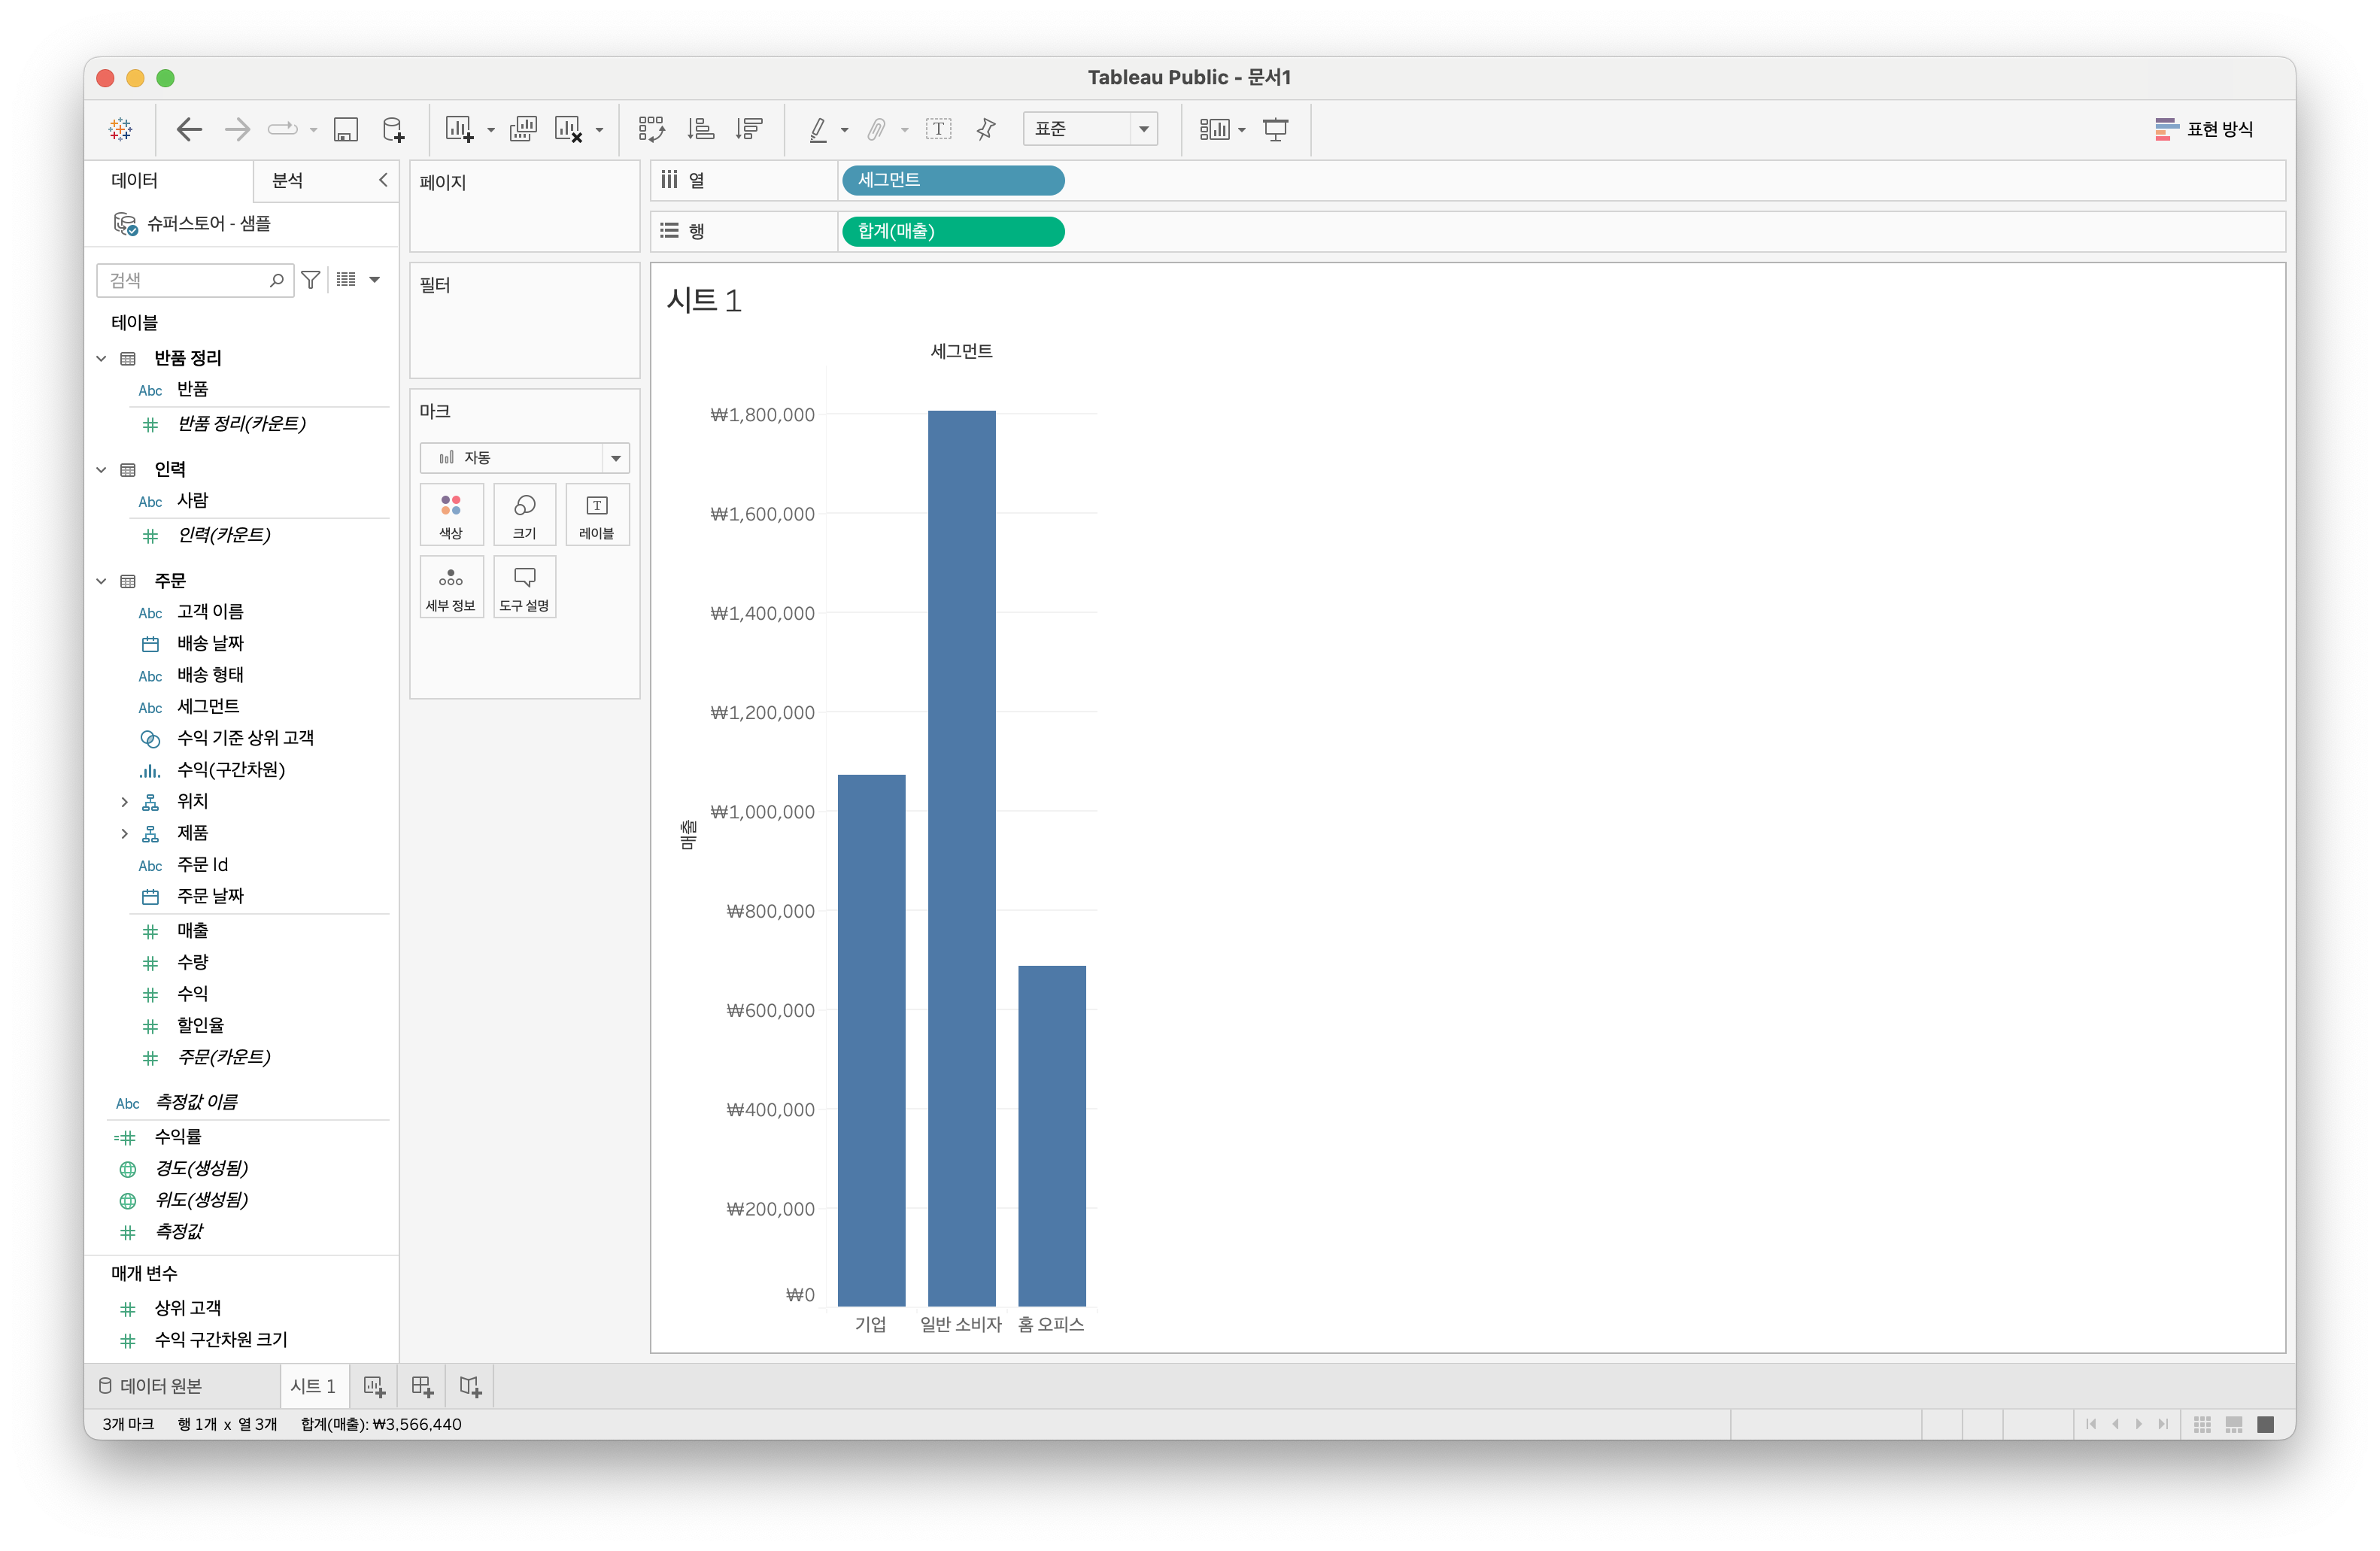Click the undo back arrow

(189, 129)
